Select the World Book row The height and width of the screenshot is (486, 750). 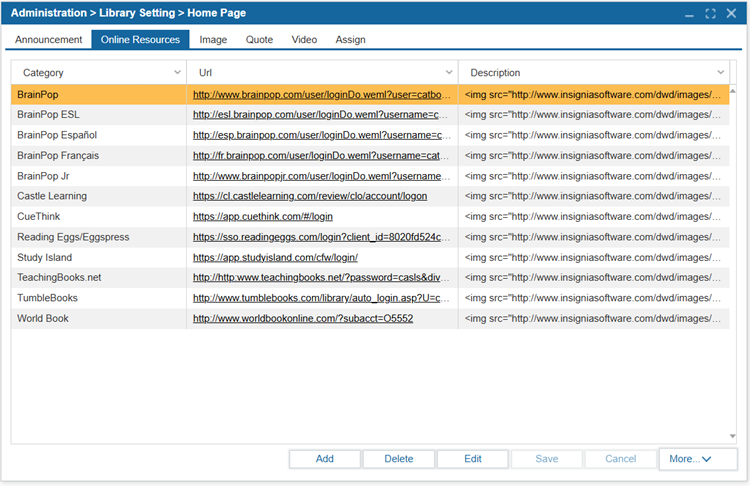pos(370,319)
